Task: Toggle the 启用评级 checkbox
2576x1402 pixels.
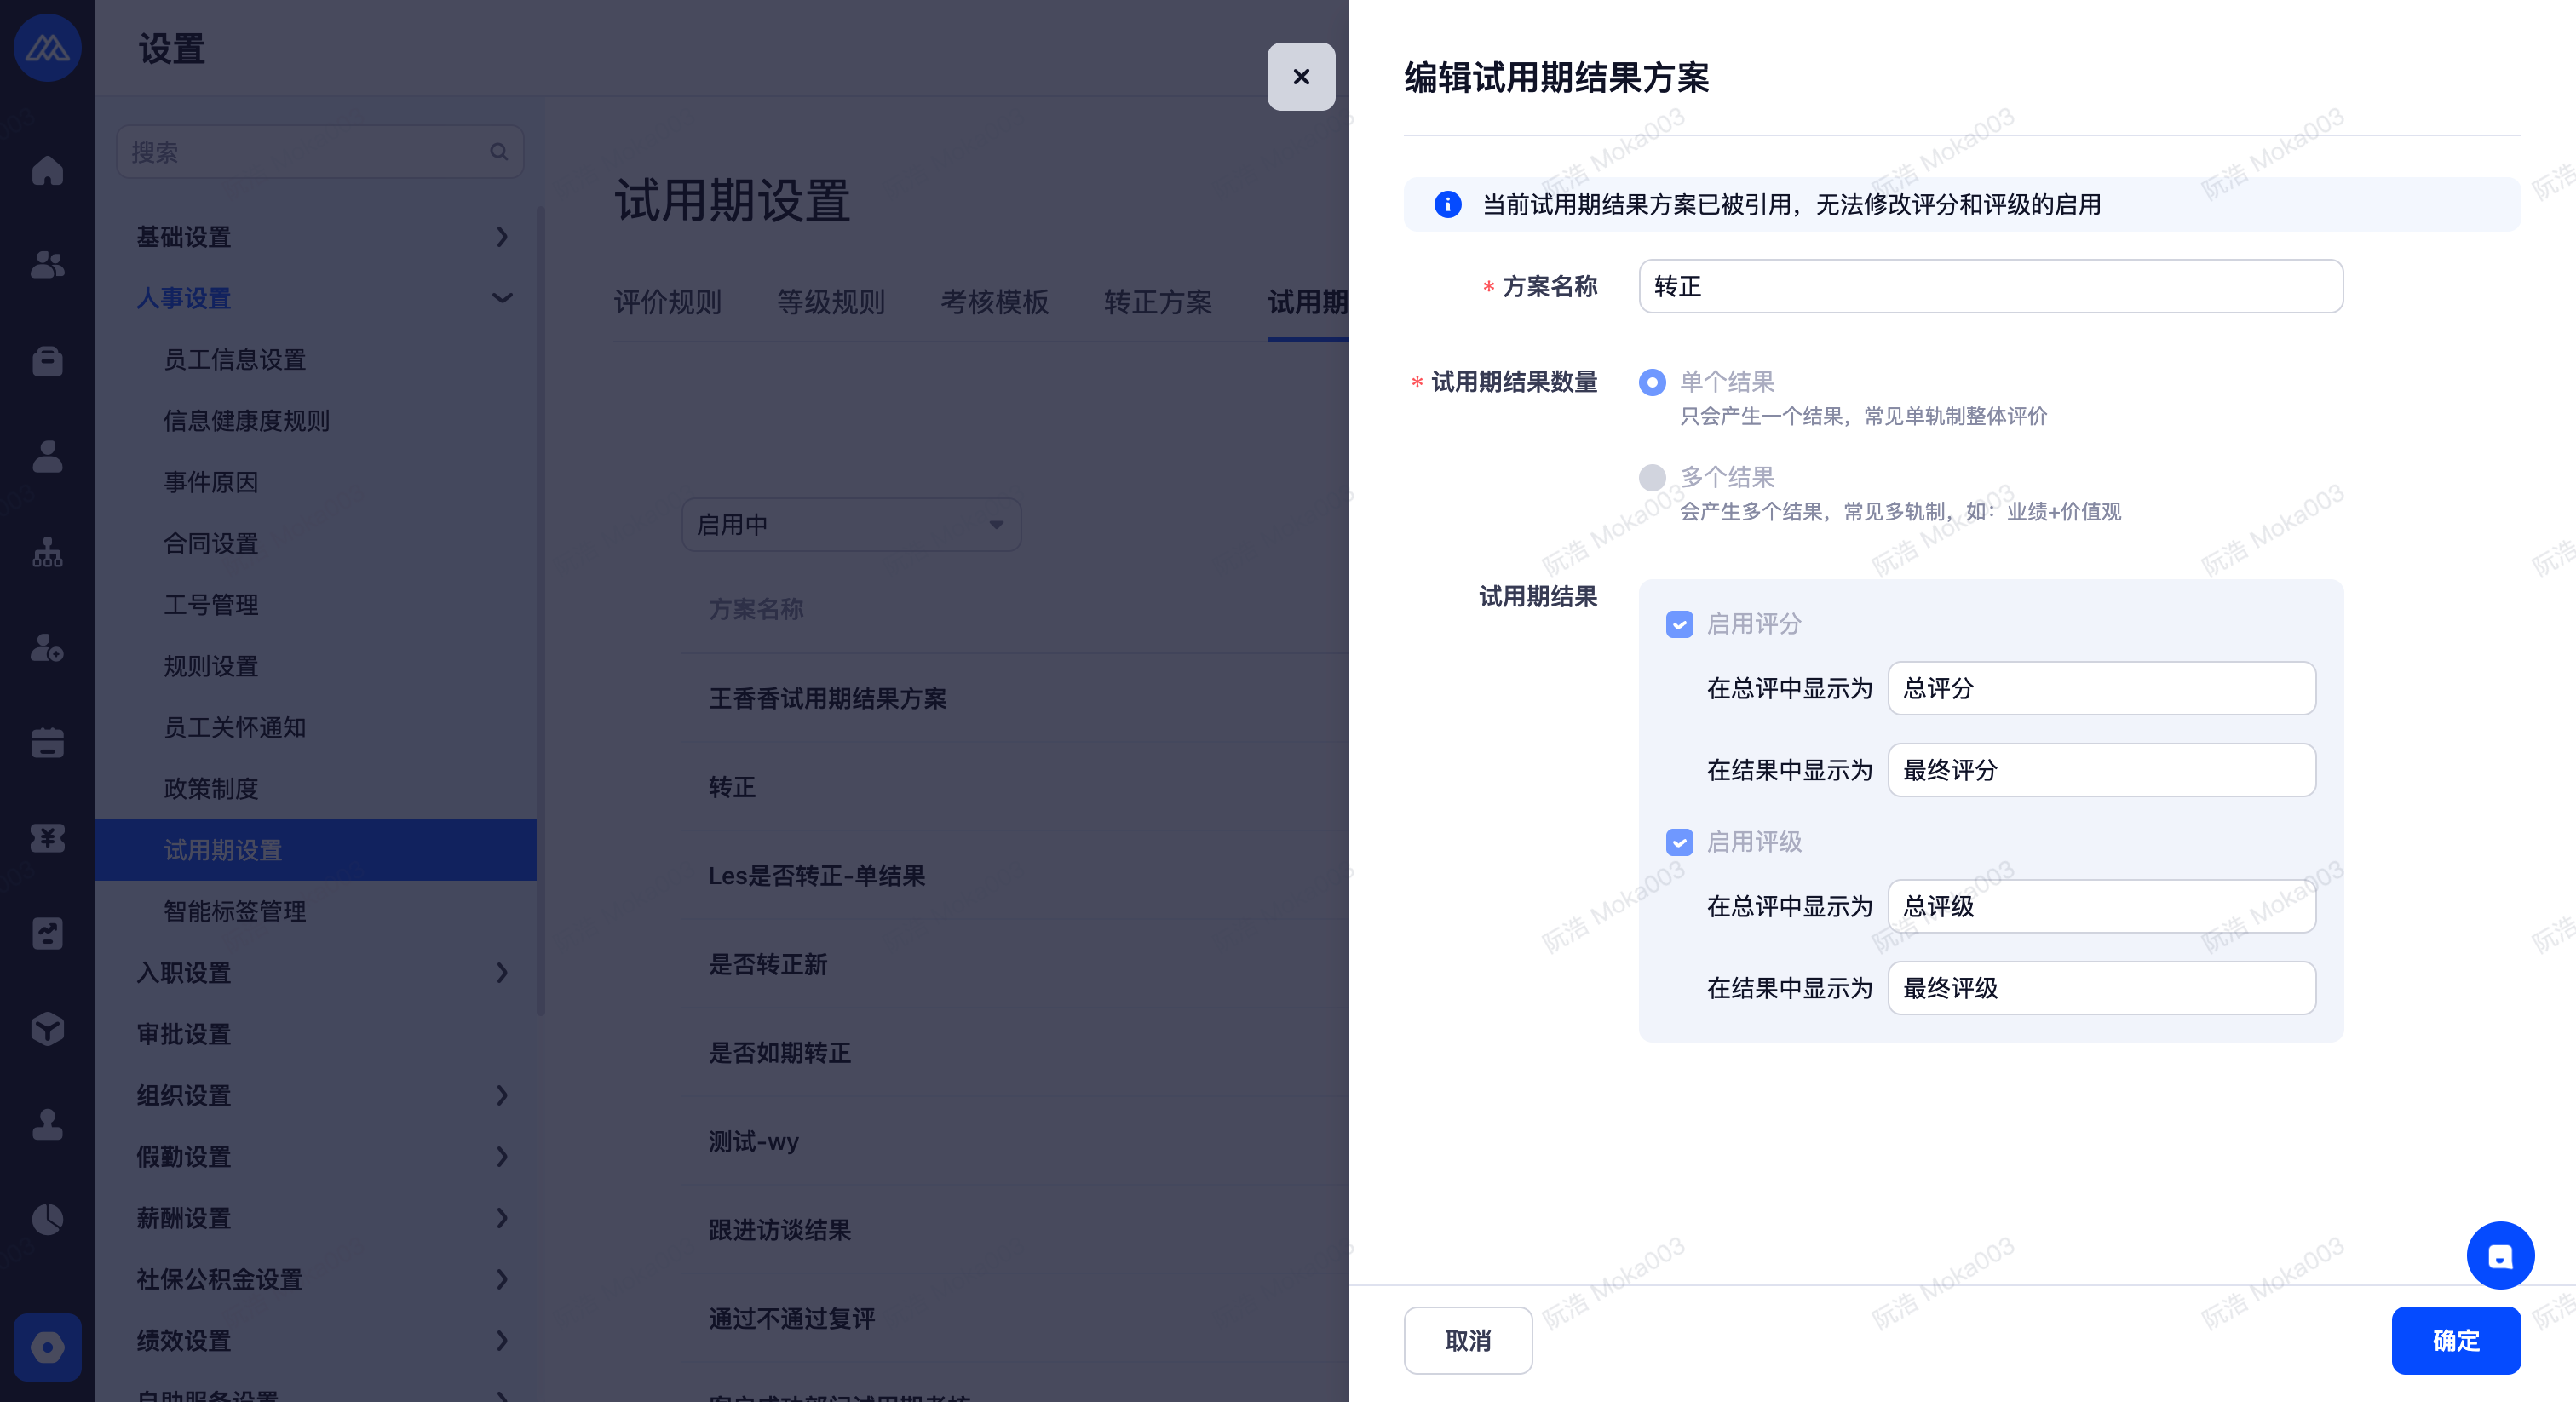Action: [x=1679, y=842]
